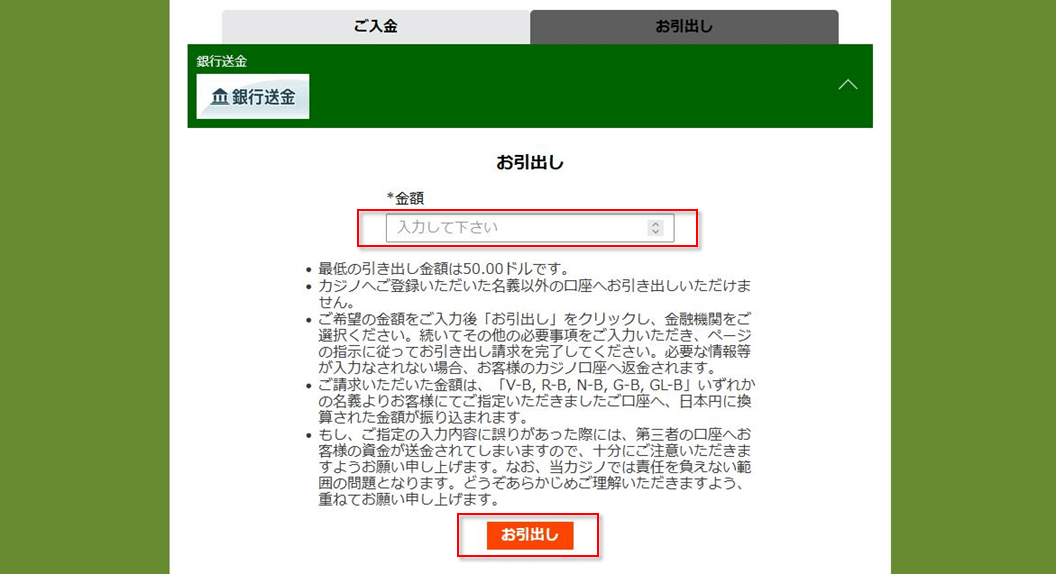
Task: Click the bullet text starting ご希望の金額をご入力後
Action: 535,343
